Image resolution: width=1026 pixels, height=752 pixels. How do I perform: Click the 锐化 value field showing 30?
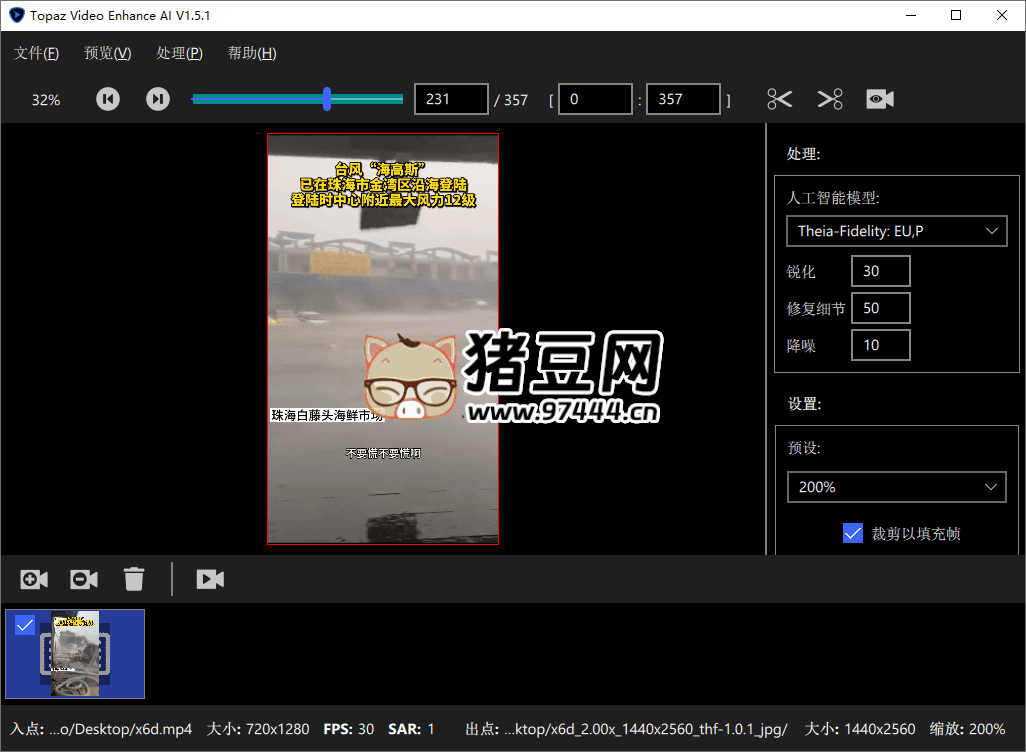point(880,271)
